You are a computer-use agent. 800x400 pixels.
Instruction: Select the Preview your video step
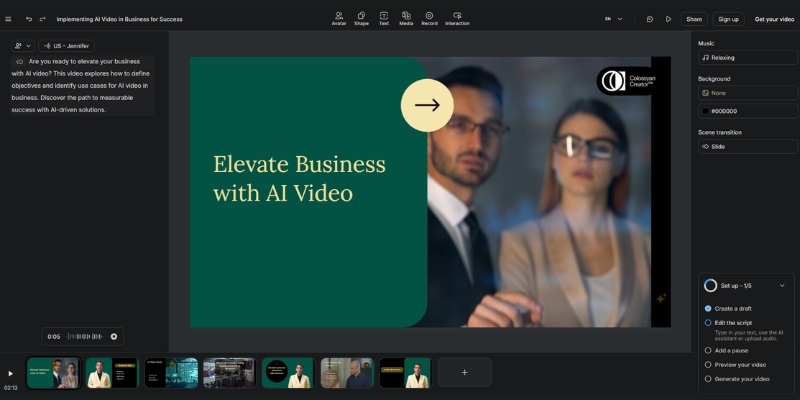(x=735, y=365)
